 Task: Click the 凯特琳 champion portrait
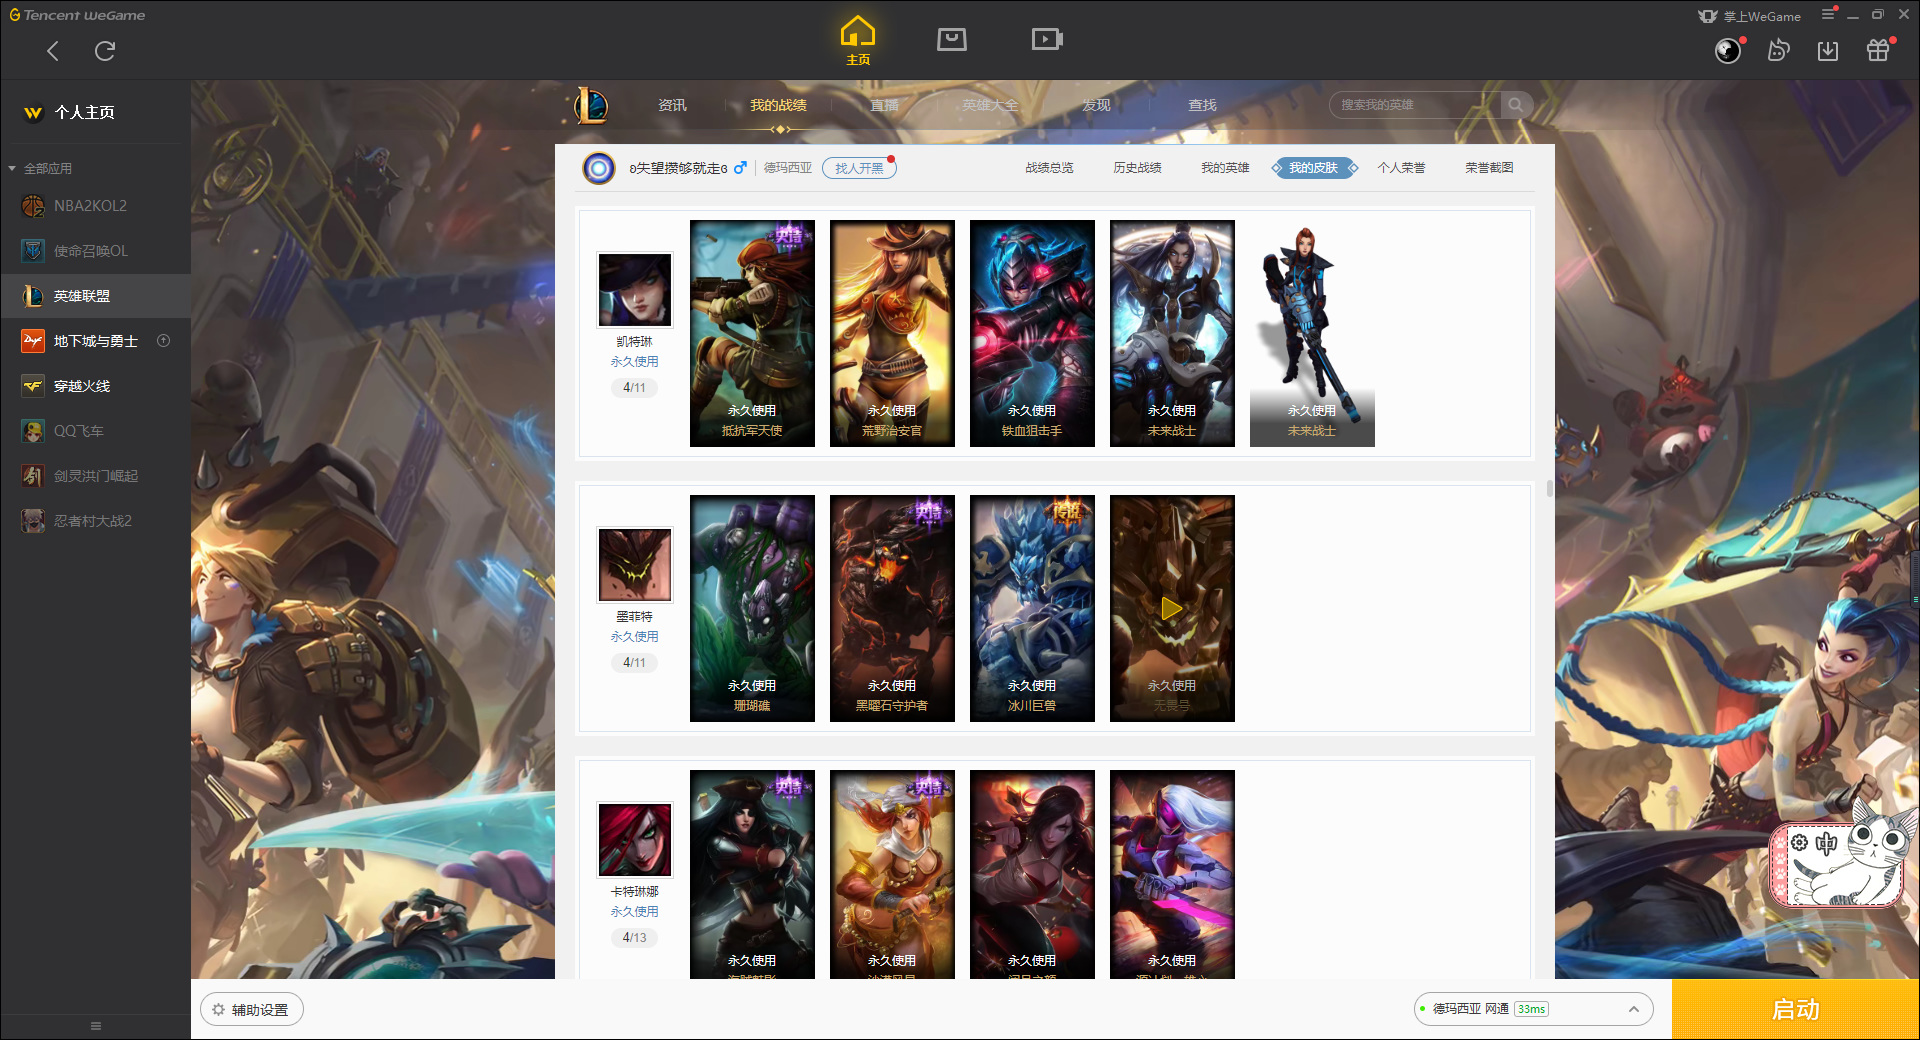pos(635,290)
